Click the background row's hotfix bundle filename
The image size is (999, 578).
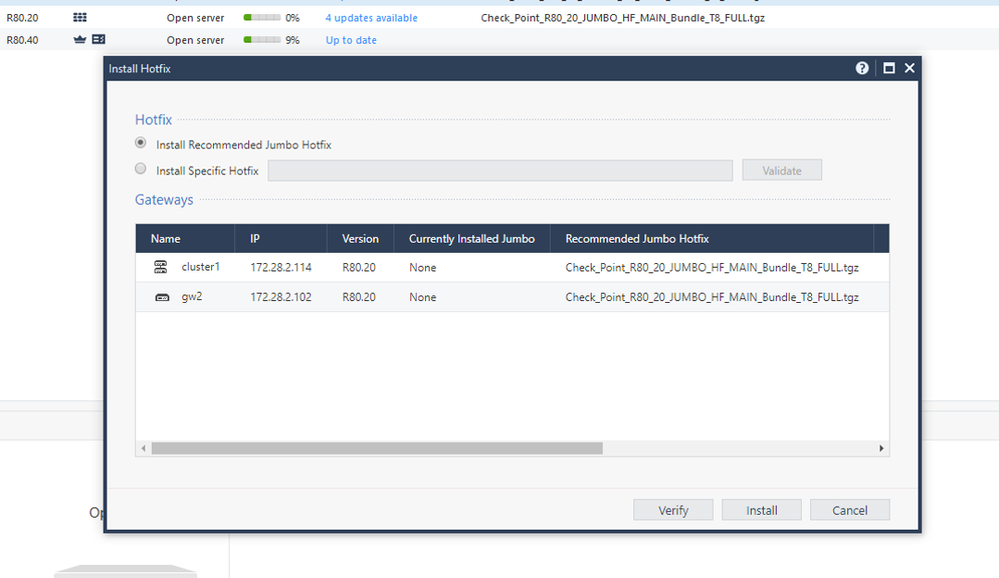click(622, 18)
